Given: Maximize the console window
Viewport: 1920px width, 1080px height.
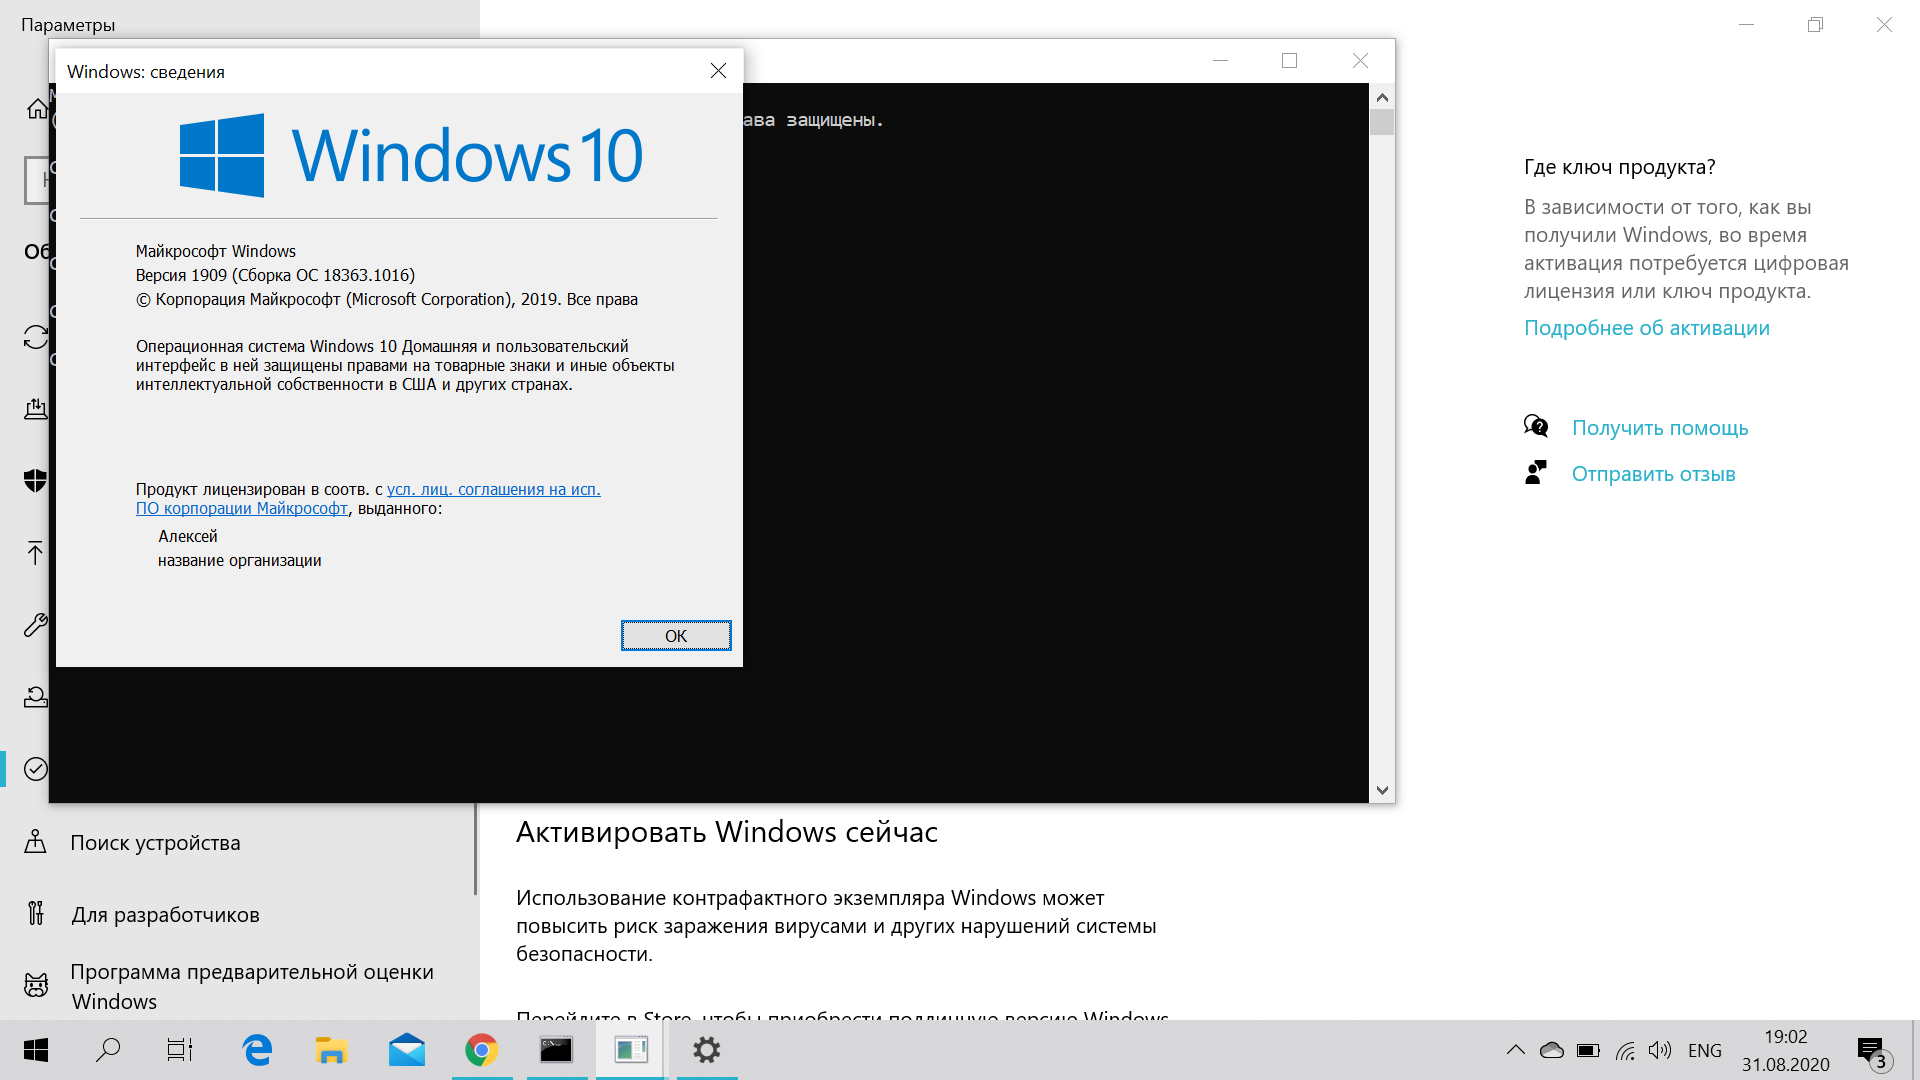Looking at the screenshot, I should 1290,61.
